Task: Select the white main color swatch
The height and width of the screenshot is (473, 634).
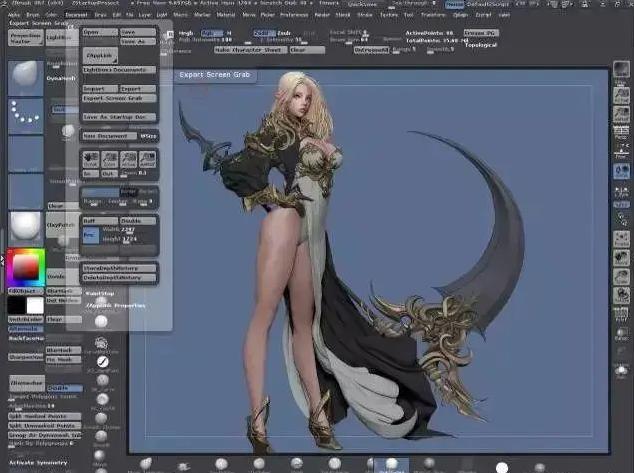Action: click(x=35, y=305)
